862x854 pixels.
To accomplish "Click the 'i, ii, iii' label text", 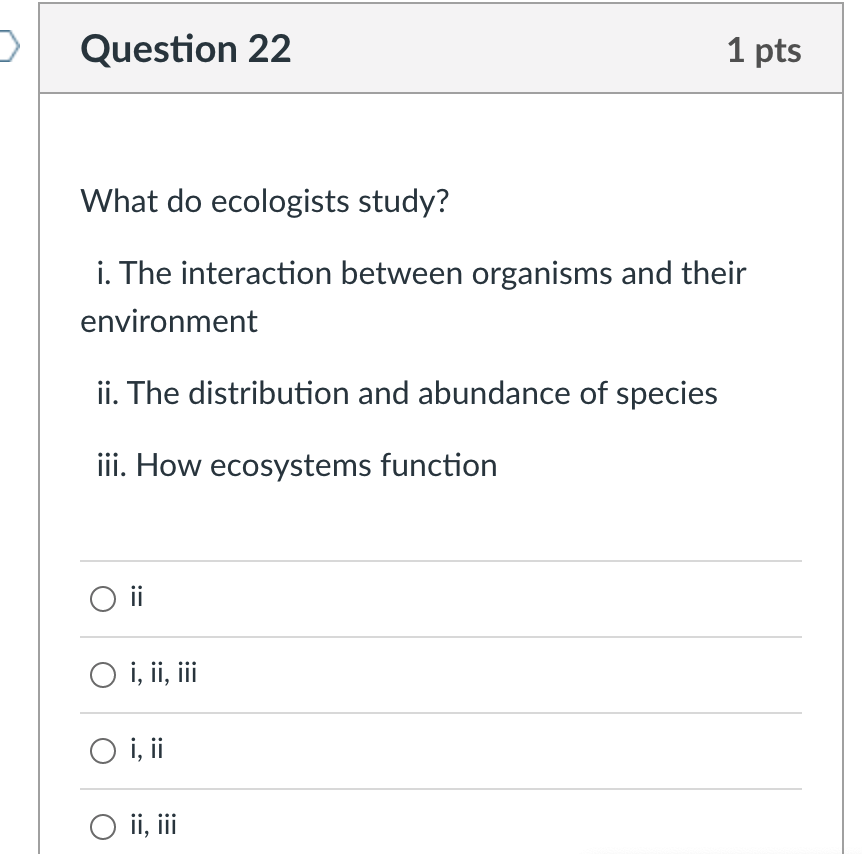I will point(163,673).
